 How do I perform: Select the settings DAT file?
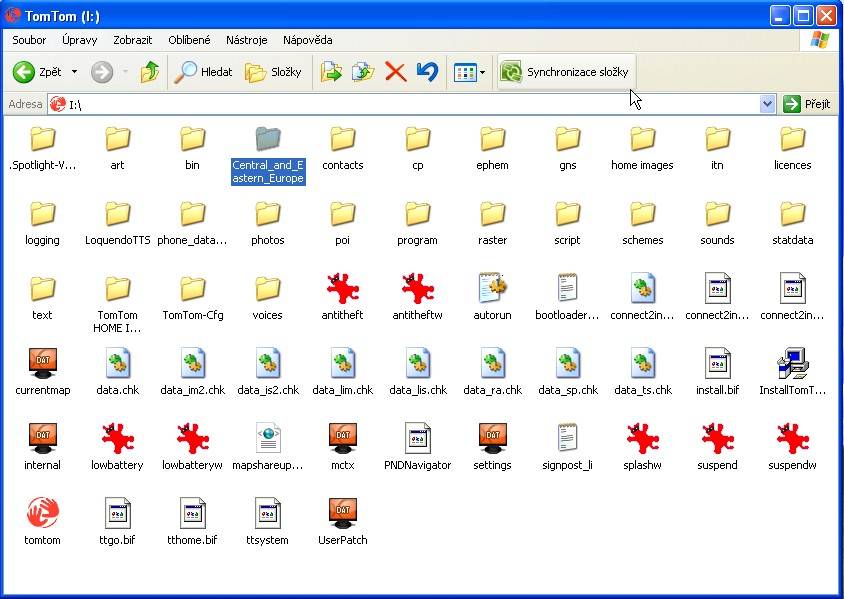[x=492, y=447]
